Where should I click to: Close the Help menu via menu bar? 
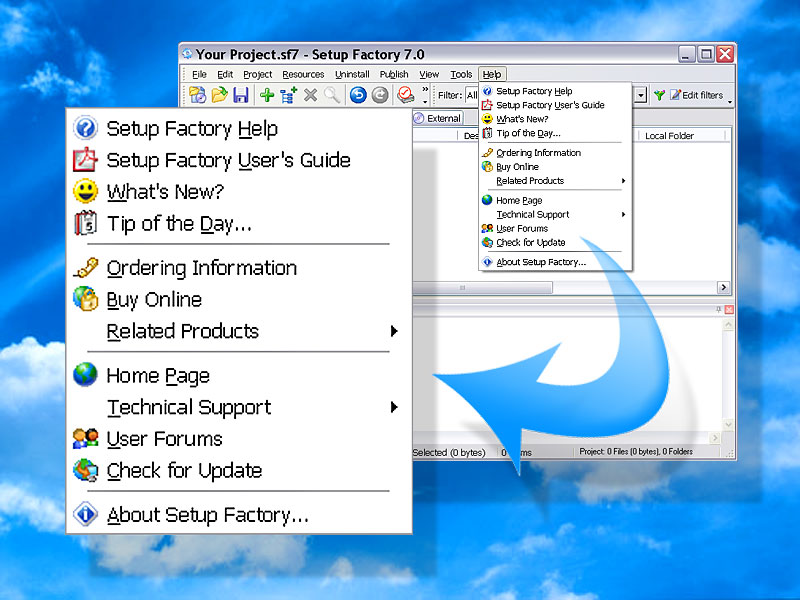click(x=492, y=74)
